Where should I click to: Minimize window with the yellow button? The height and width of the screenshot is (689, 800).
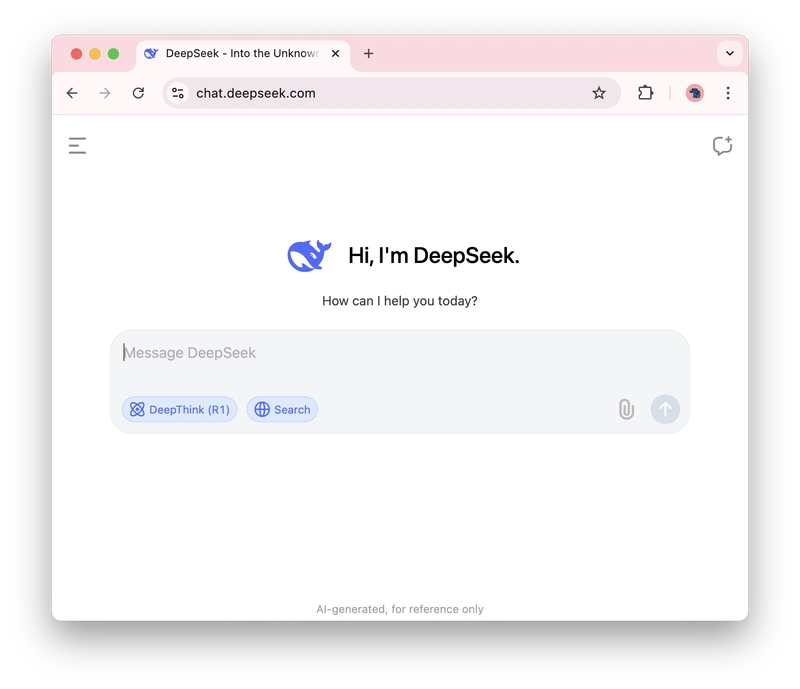click(95, 54)
